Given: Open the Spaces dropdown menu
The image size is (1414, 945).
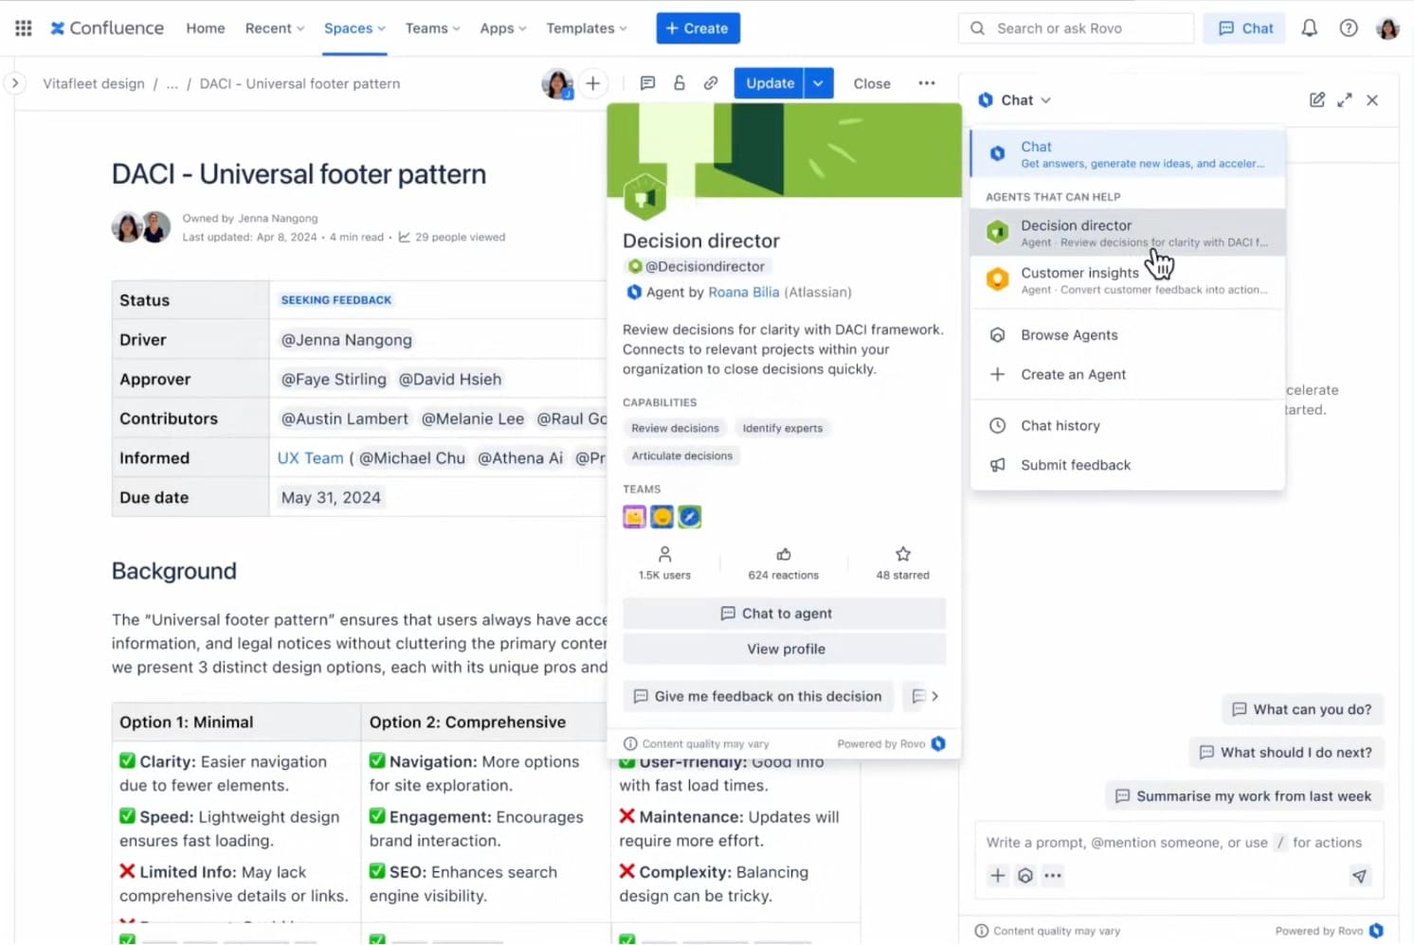Looking at the screenshot, I should 354,28.
